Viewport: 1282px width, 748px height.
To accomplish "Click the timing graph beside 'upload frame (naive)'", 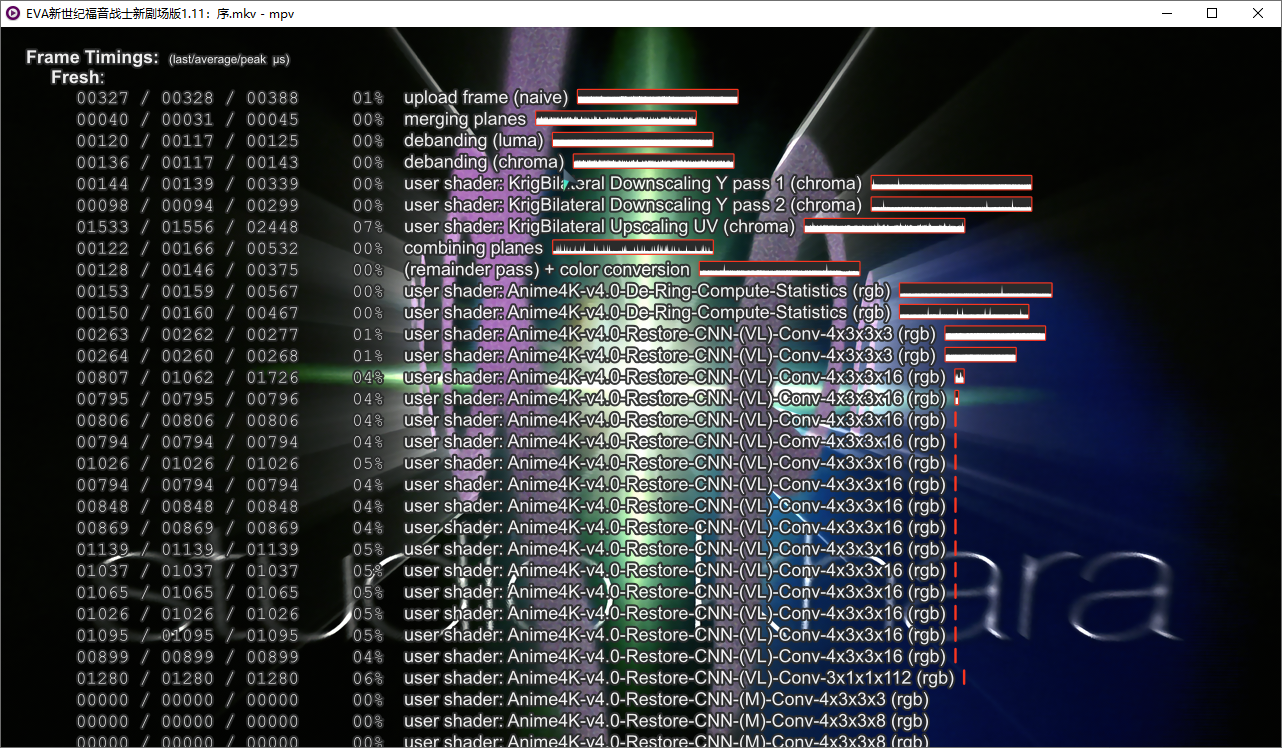I will 658,97.
